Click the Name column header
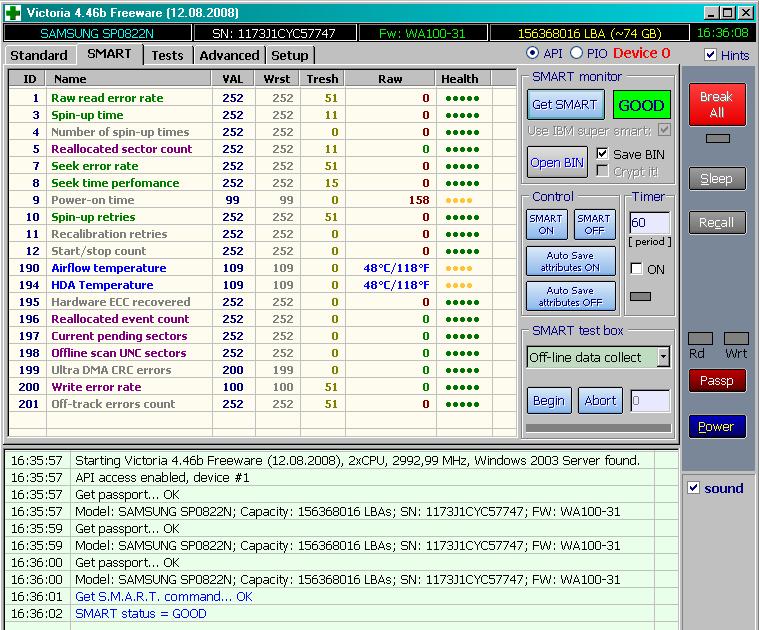The width and height of the screenshot is (759, 630). tap(129, 79)
